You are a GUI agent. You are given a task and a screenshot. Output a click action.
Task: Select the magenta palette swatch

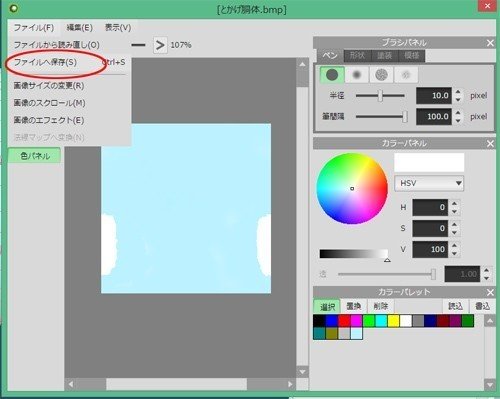coord(356,321)
